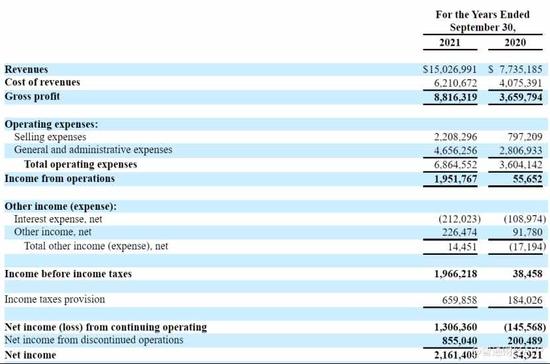
Task: Click income before taxes value 1,966,218
Action: pyautogui.click(x=455, y=274)
